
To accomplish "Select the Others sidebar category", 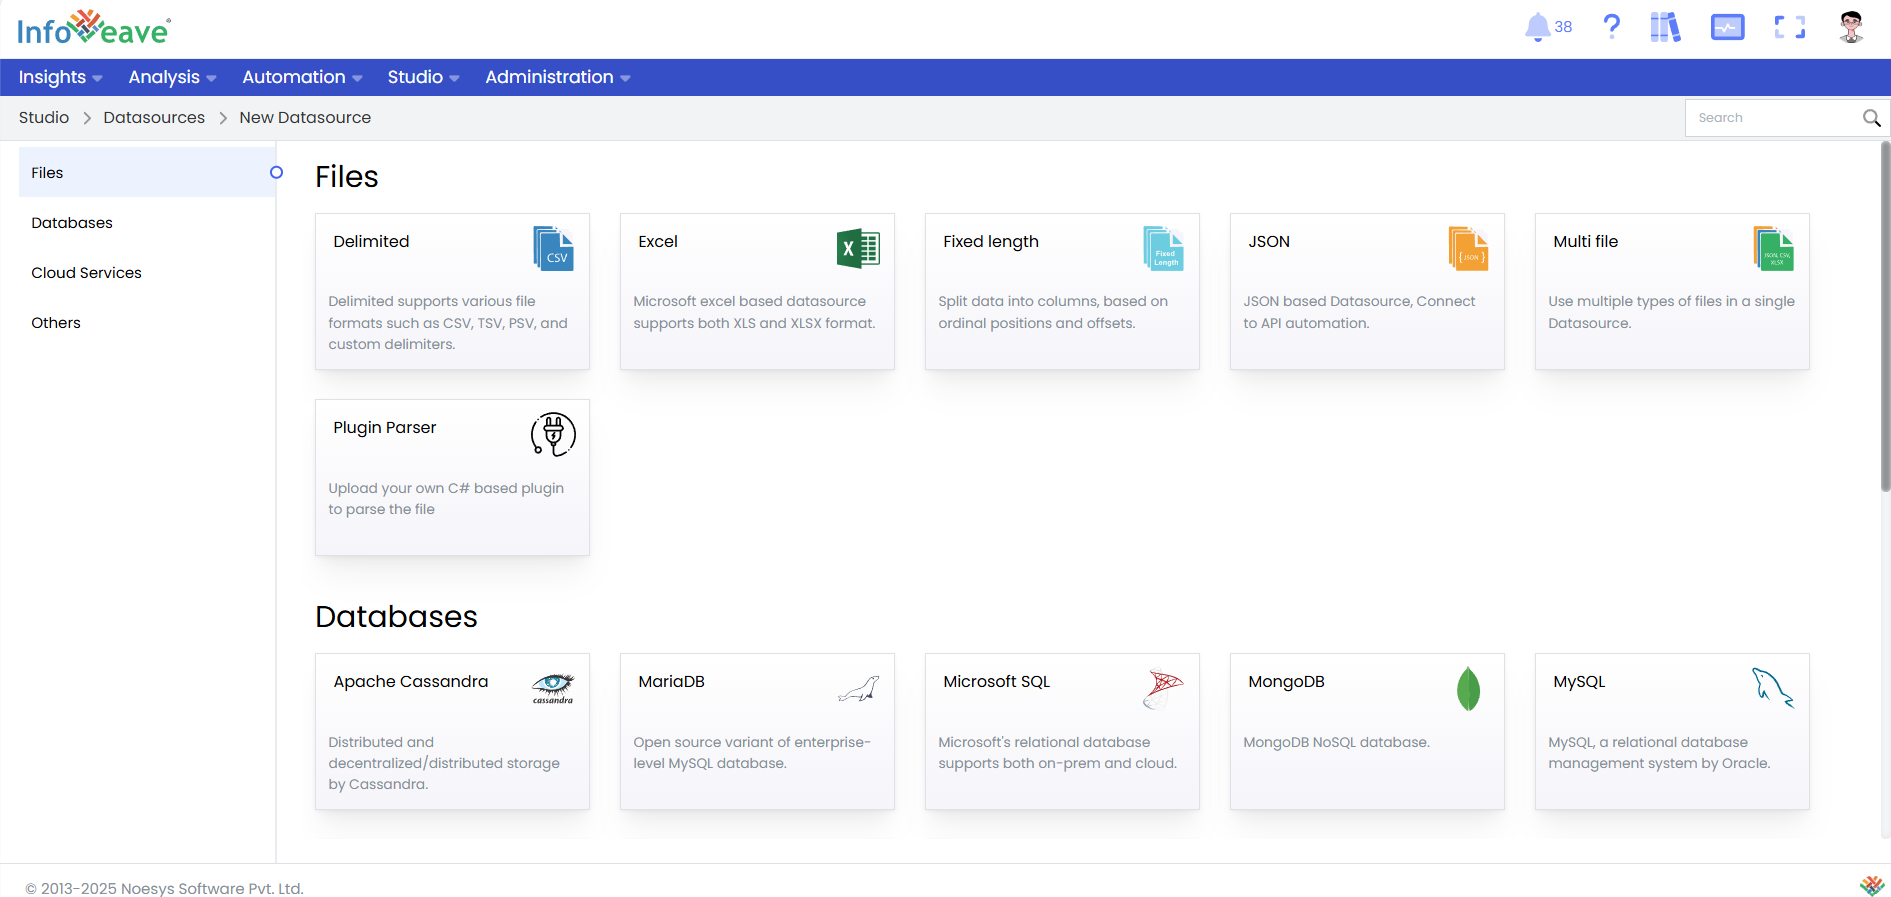I will point(147,322).
